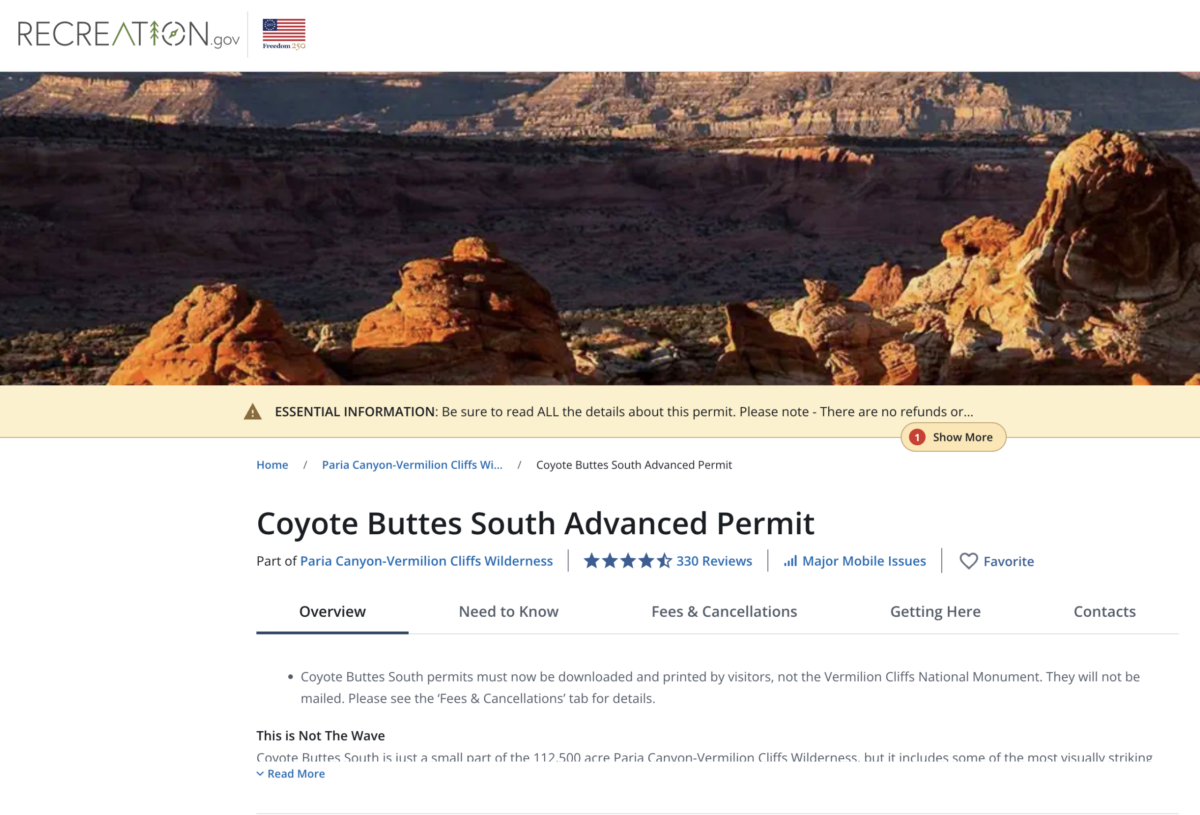Select the Overview tab

[332, 612]
